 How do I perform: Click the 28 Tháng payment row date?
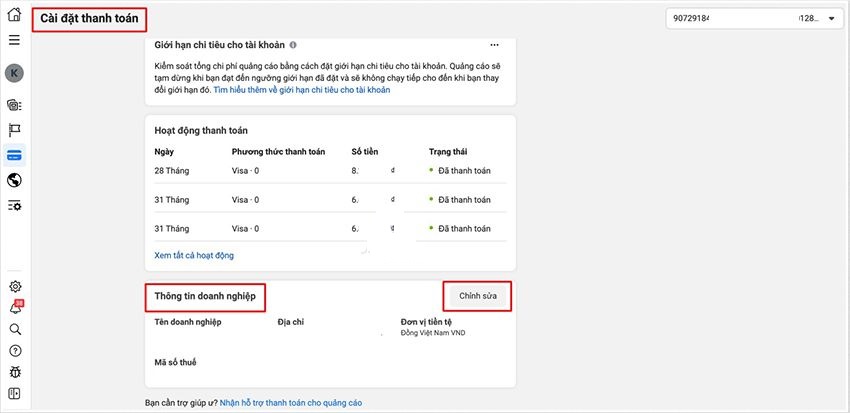pyautogui.click(x=172, y=171)
